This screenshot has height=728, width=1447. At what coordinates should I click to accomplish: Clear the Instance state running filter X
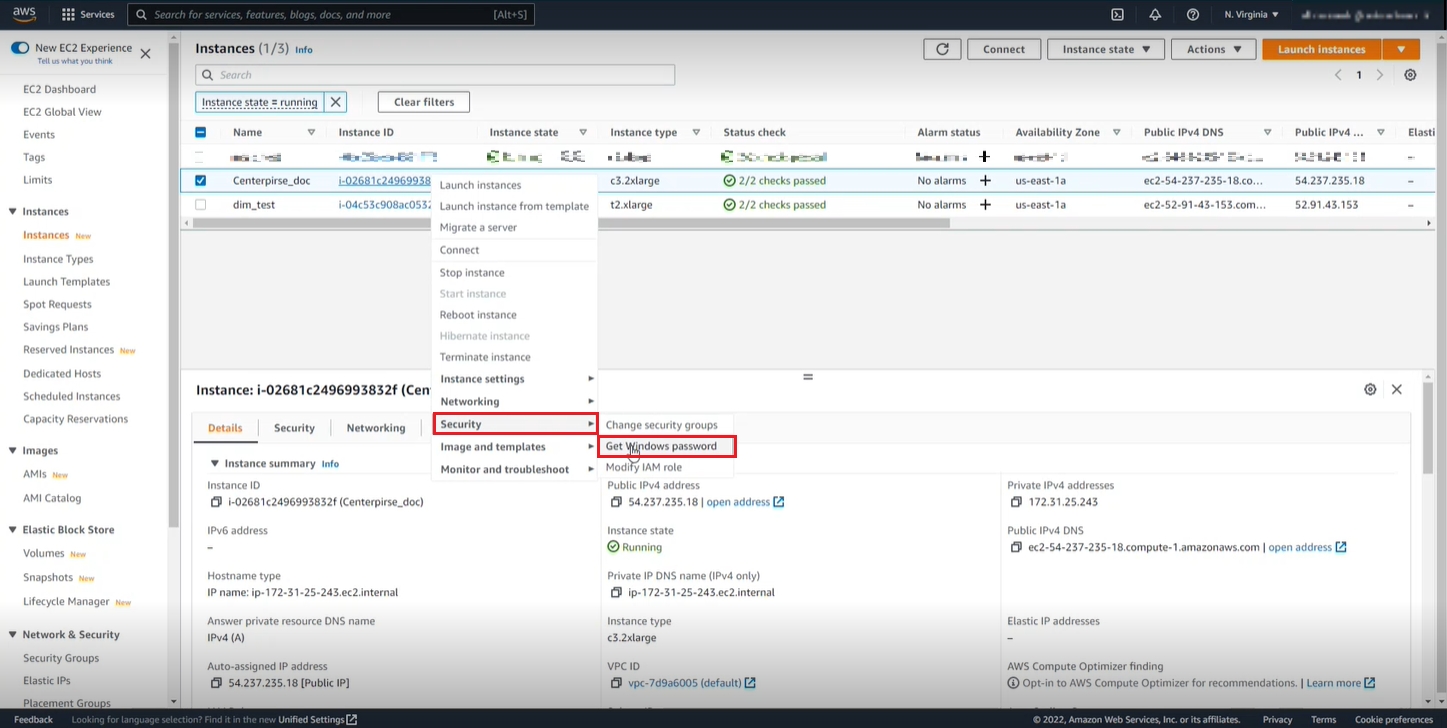(336, 102)
